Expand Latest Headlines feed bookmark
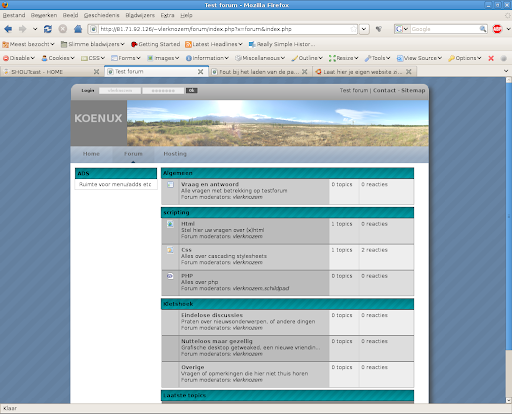 214,44
